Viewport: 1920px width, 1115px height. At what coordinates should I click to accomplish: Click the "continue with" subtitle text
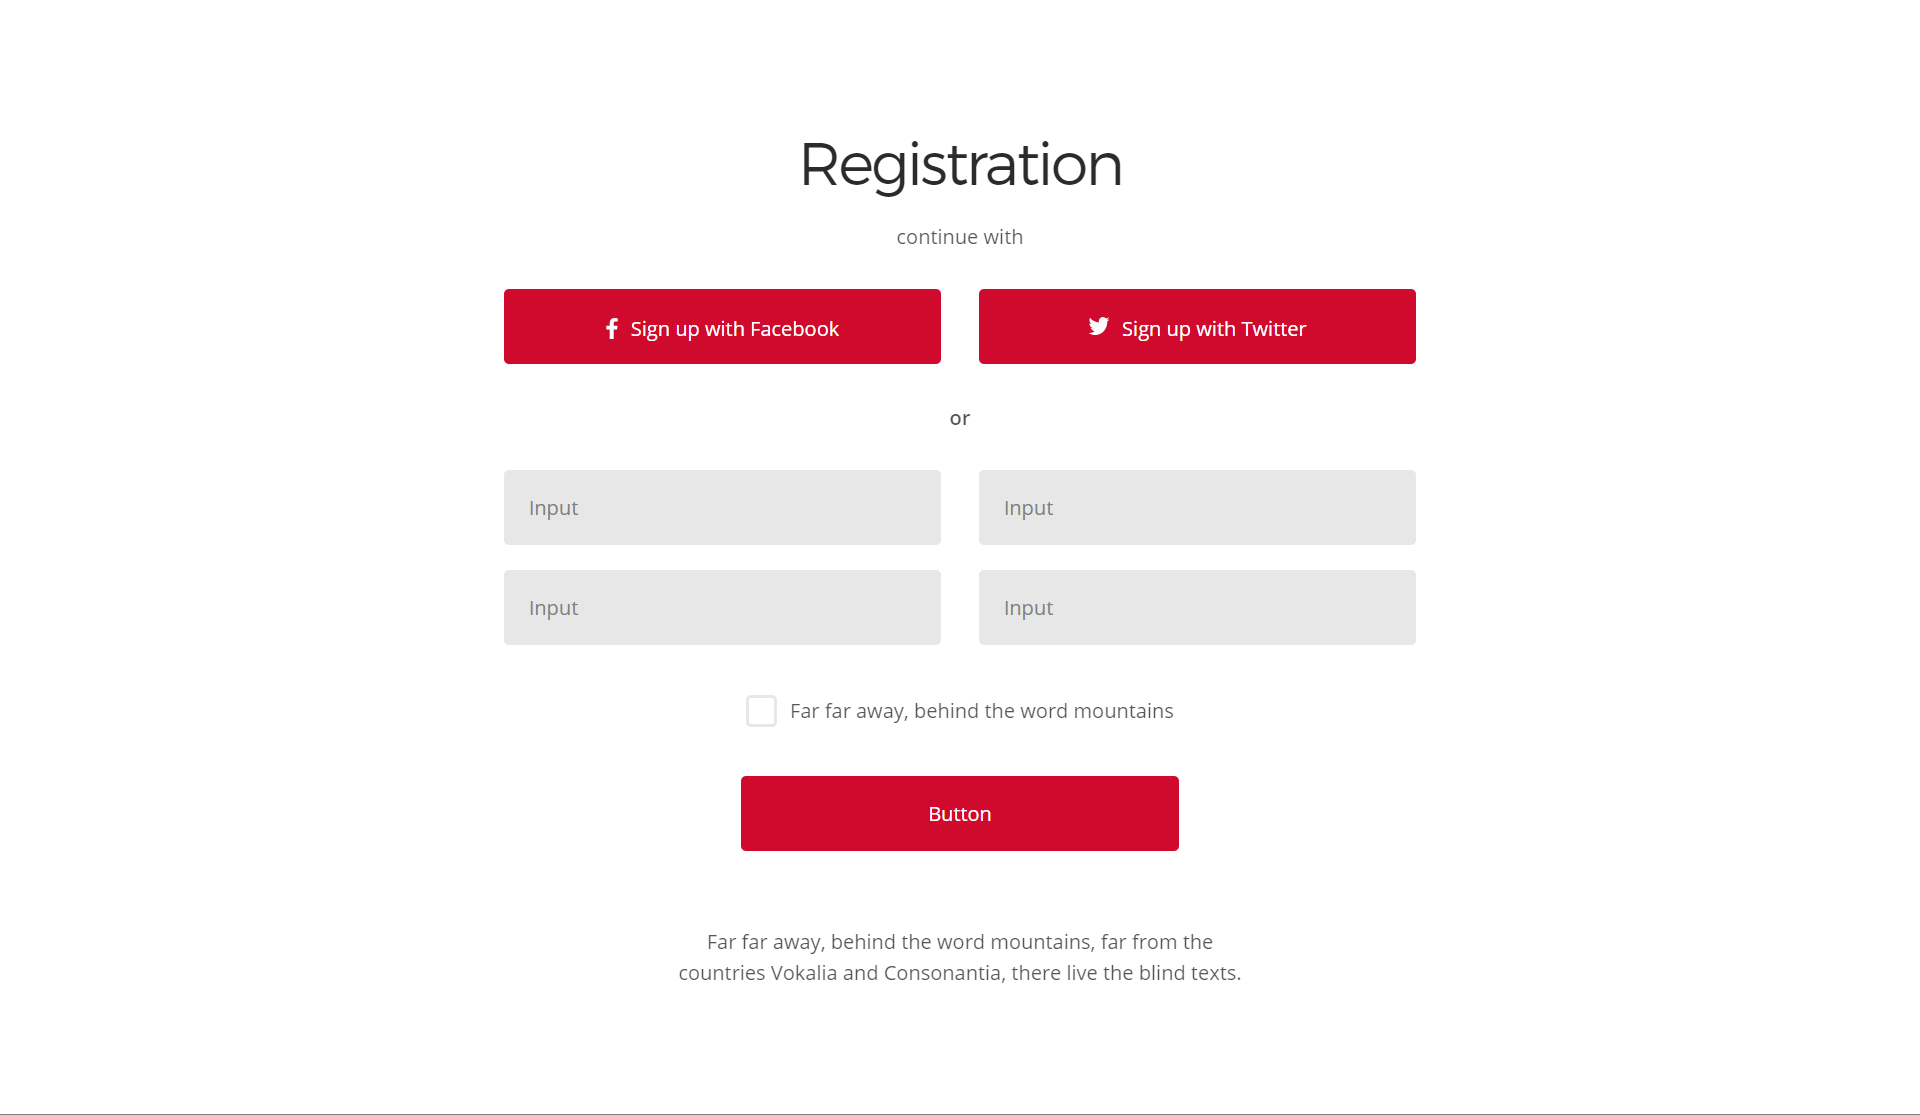pos(960,237)
